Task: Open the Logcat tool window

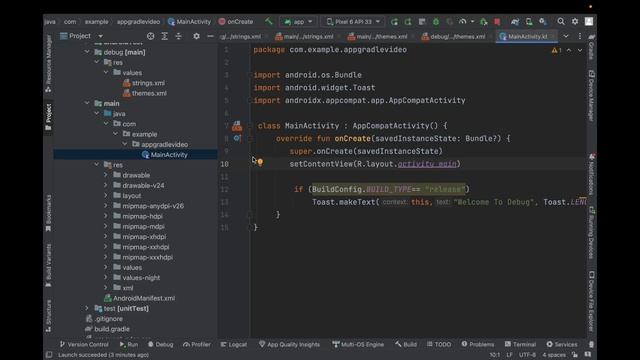Action: tap(233, 344)
